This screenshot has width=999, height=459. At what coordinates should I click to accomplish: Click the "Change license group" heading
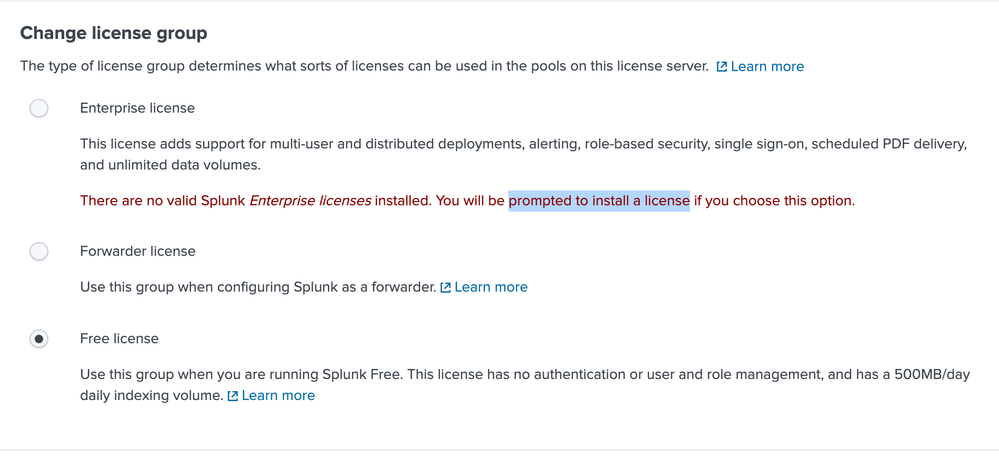click(x=114, y=33)
